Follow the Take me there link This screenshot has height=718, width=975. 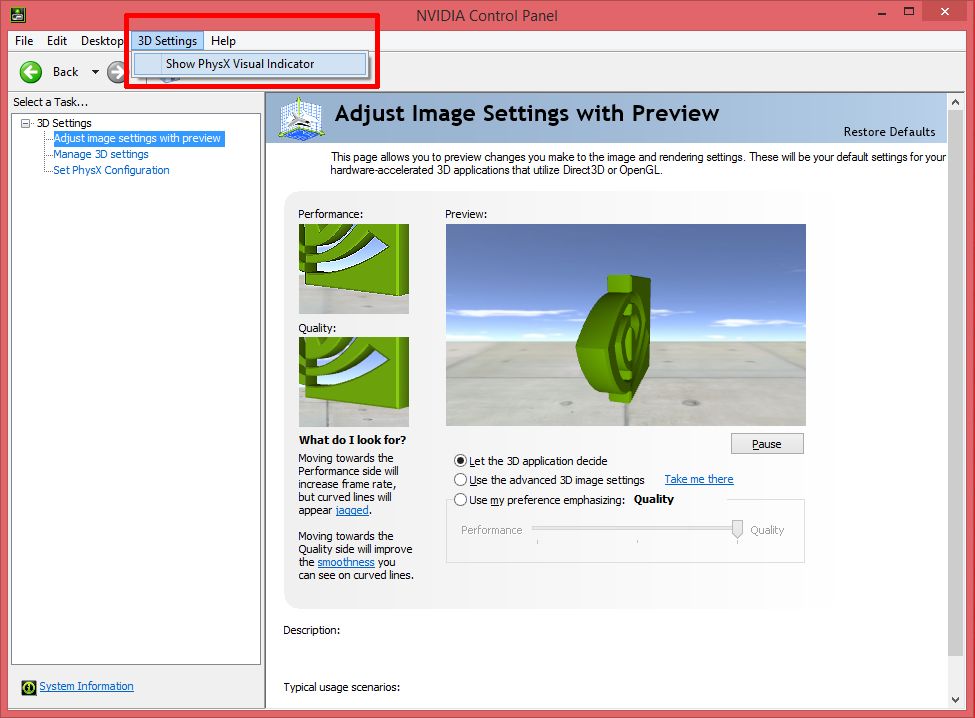click(699, 479)
